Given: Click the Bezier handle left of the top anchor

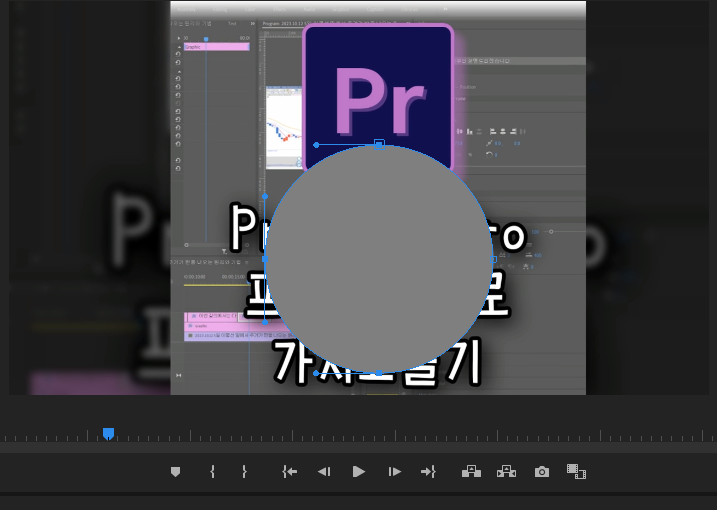Looking at the screenshot, I should (x=316, y=145).
